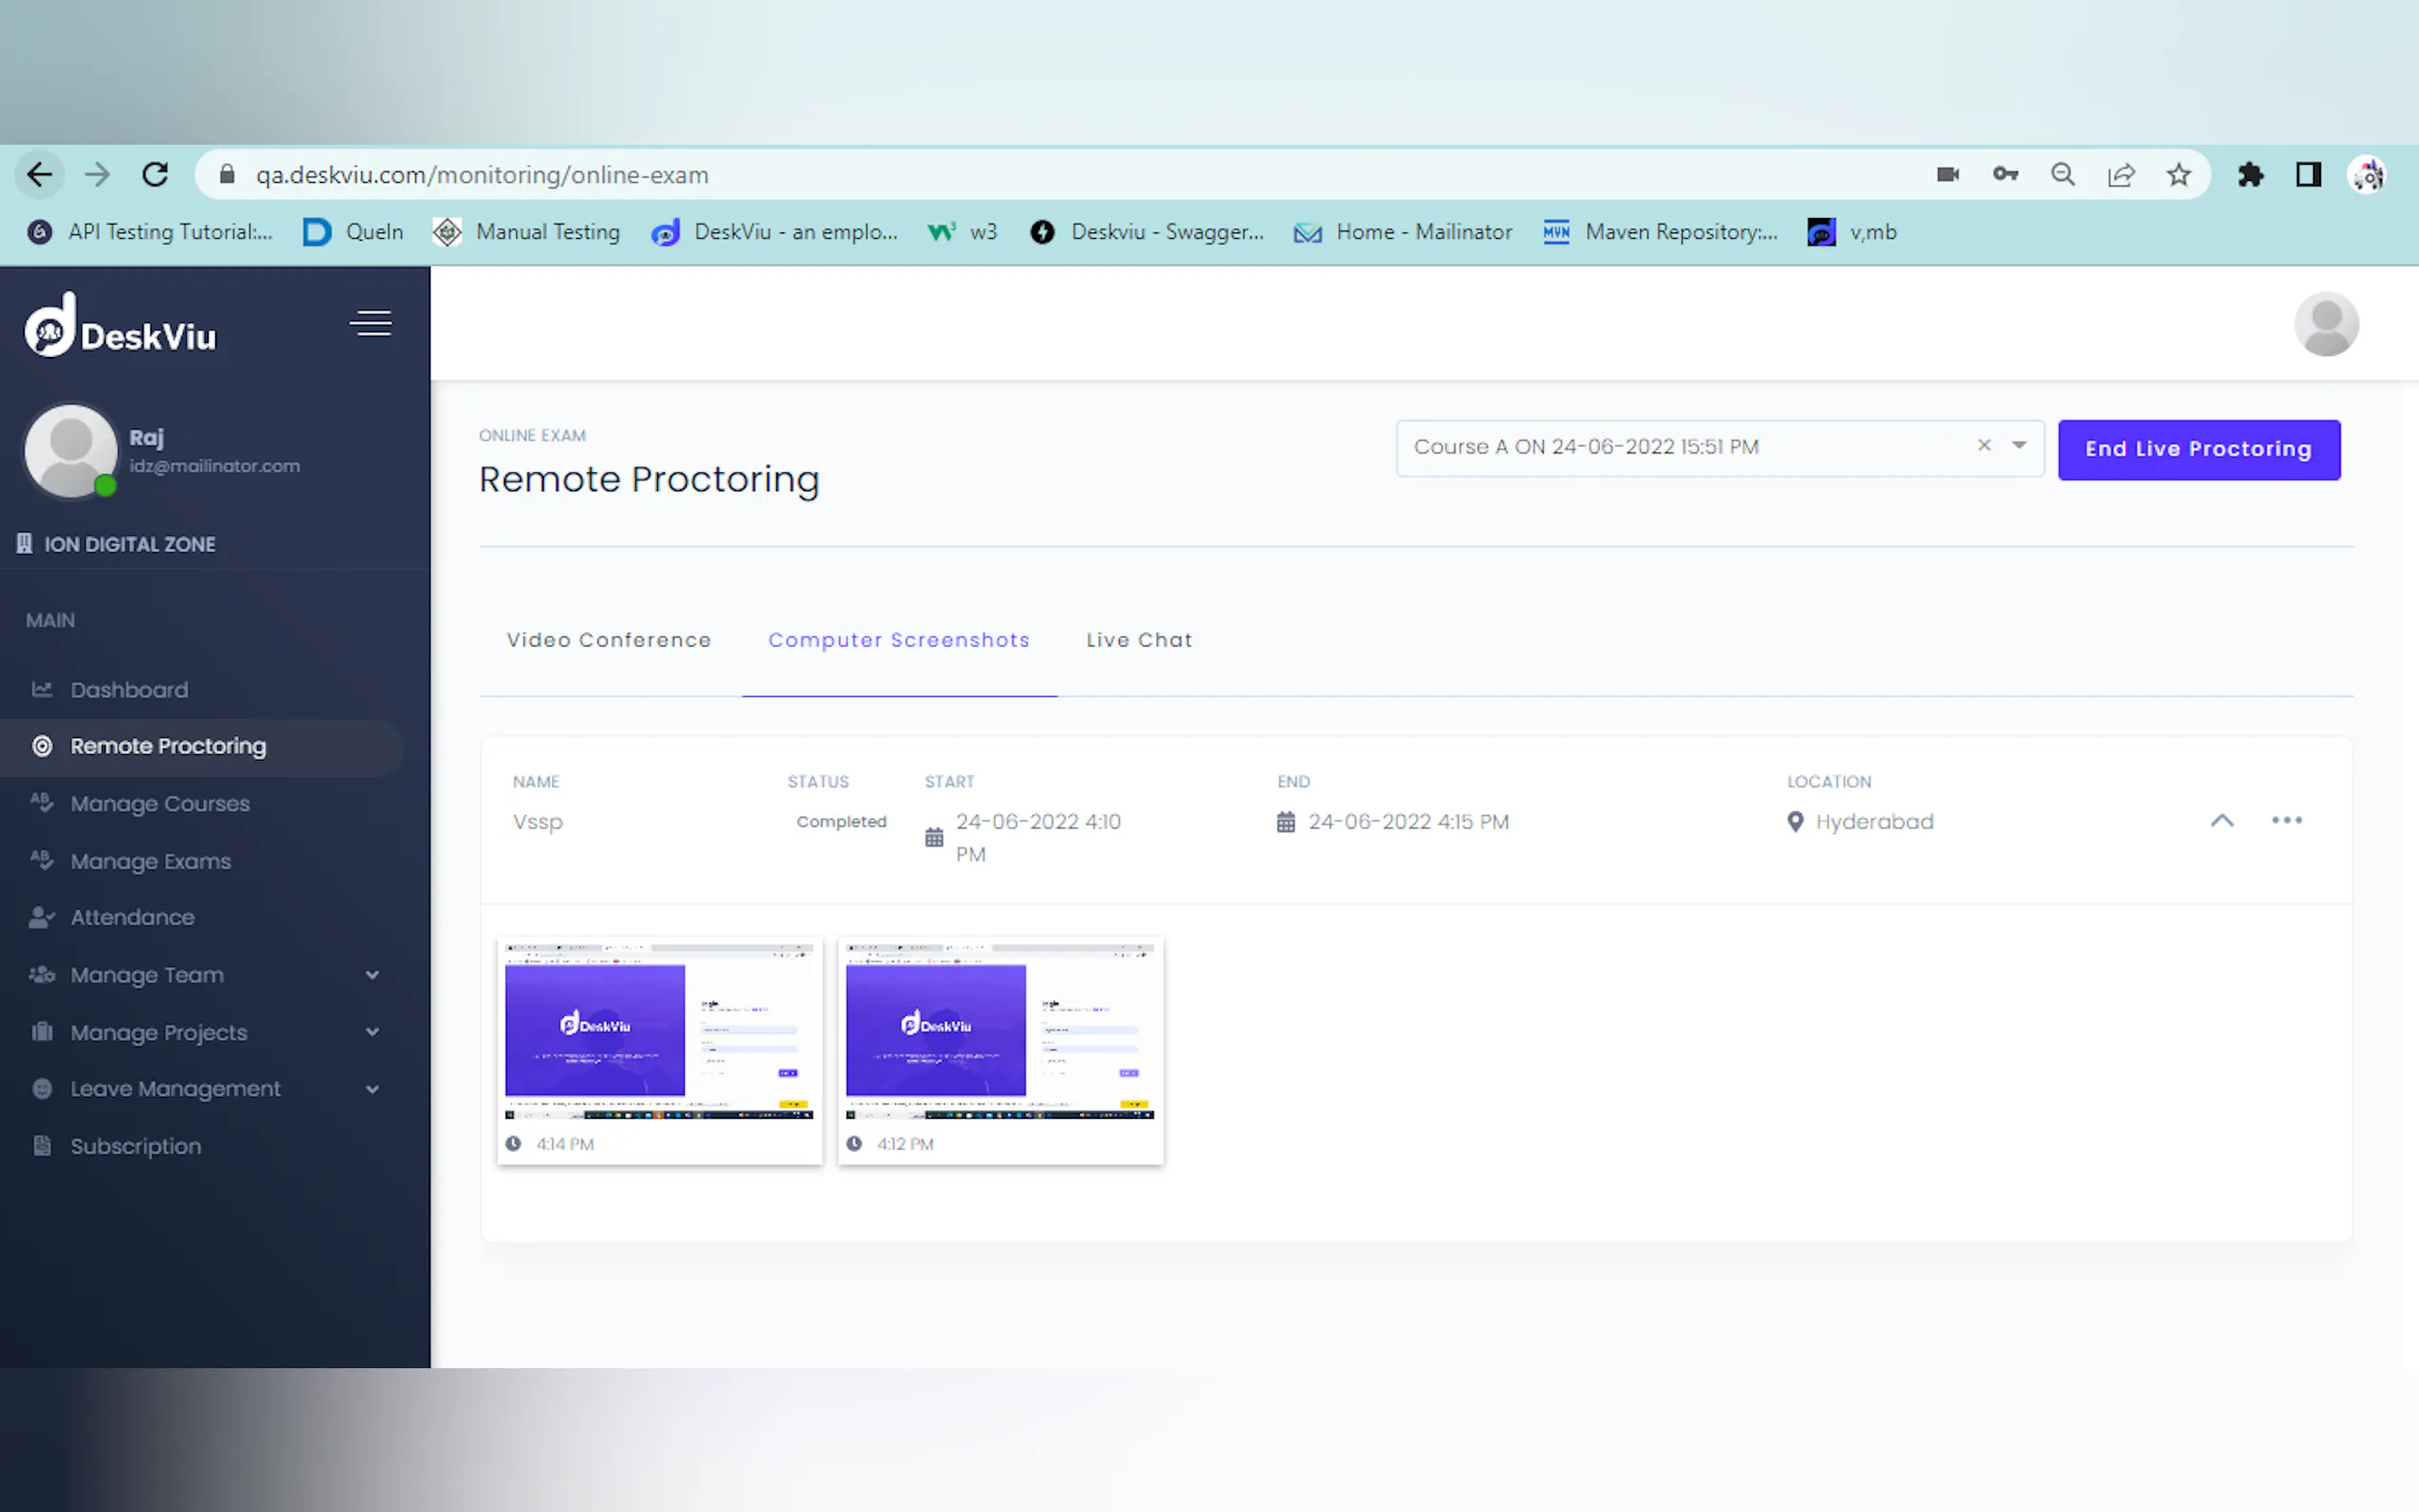Open the user avatar at top right
Screen dimensions: 2419x1512
tap(2325, 324)
